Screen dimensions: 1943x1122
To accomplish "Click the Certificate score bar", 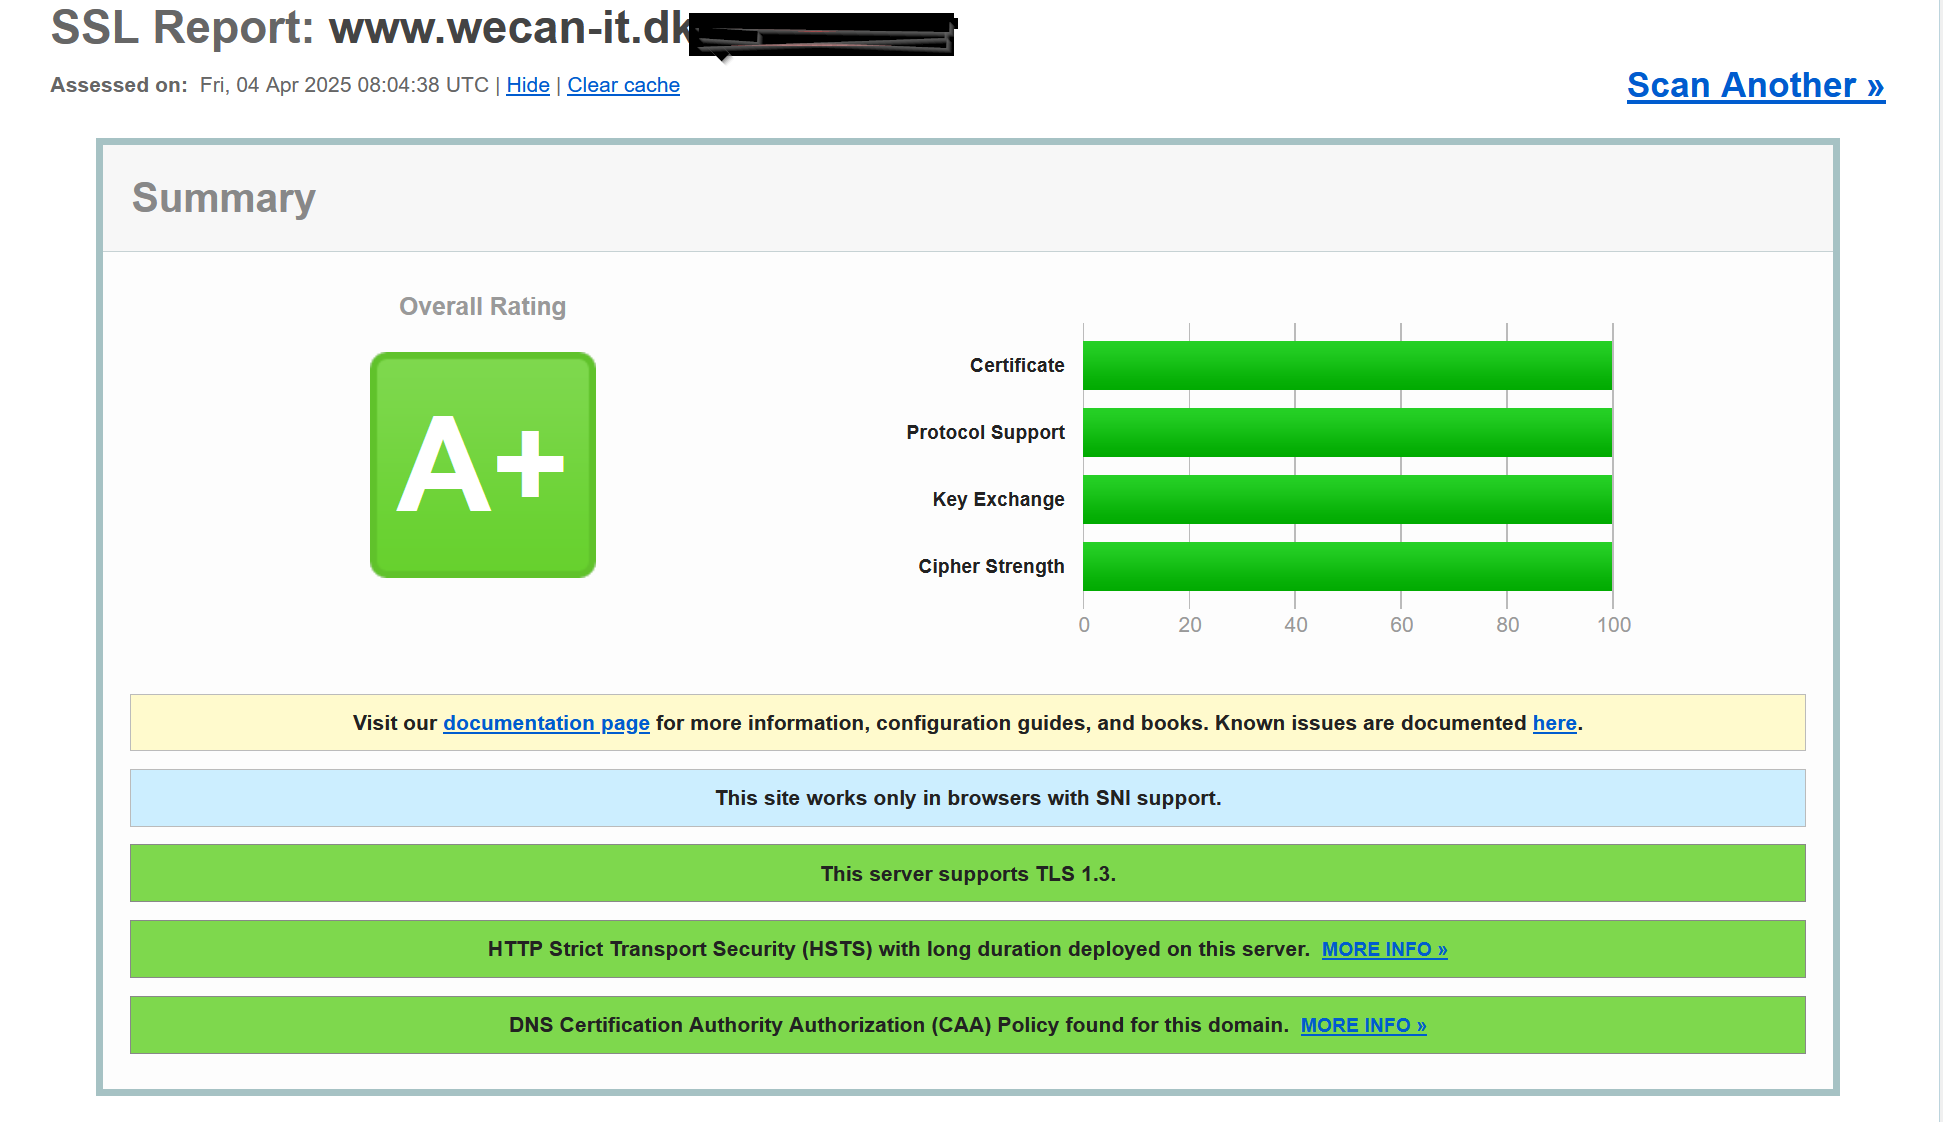I will 1346,365.
